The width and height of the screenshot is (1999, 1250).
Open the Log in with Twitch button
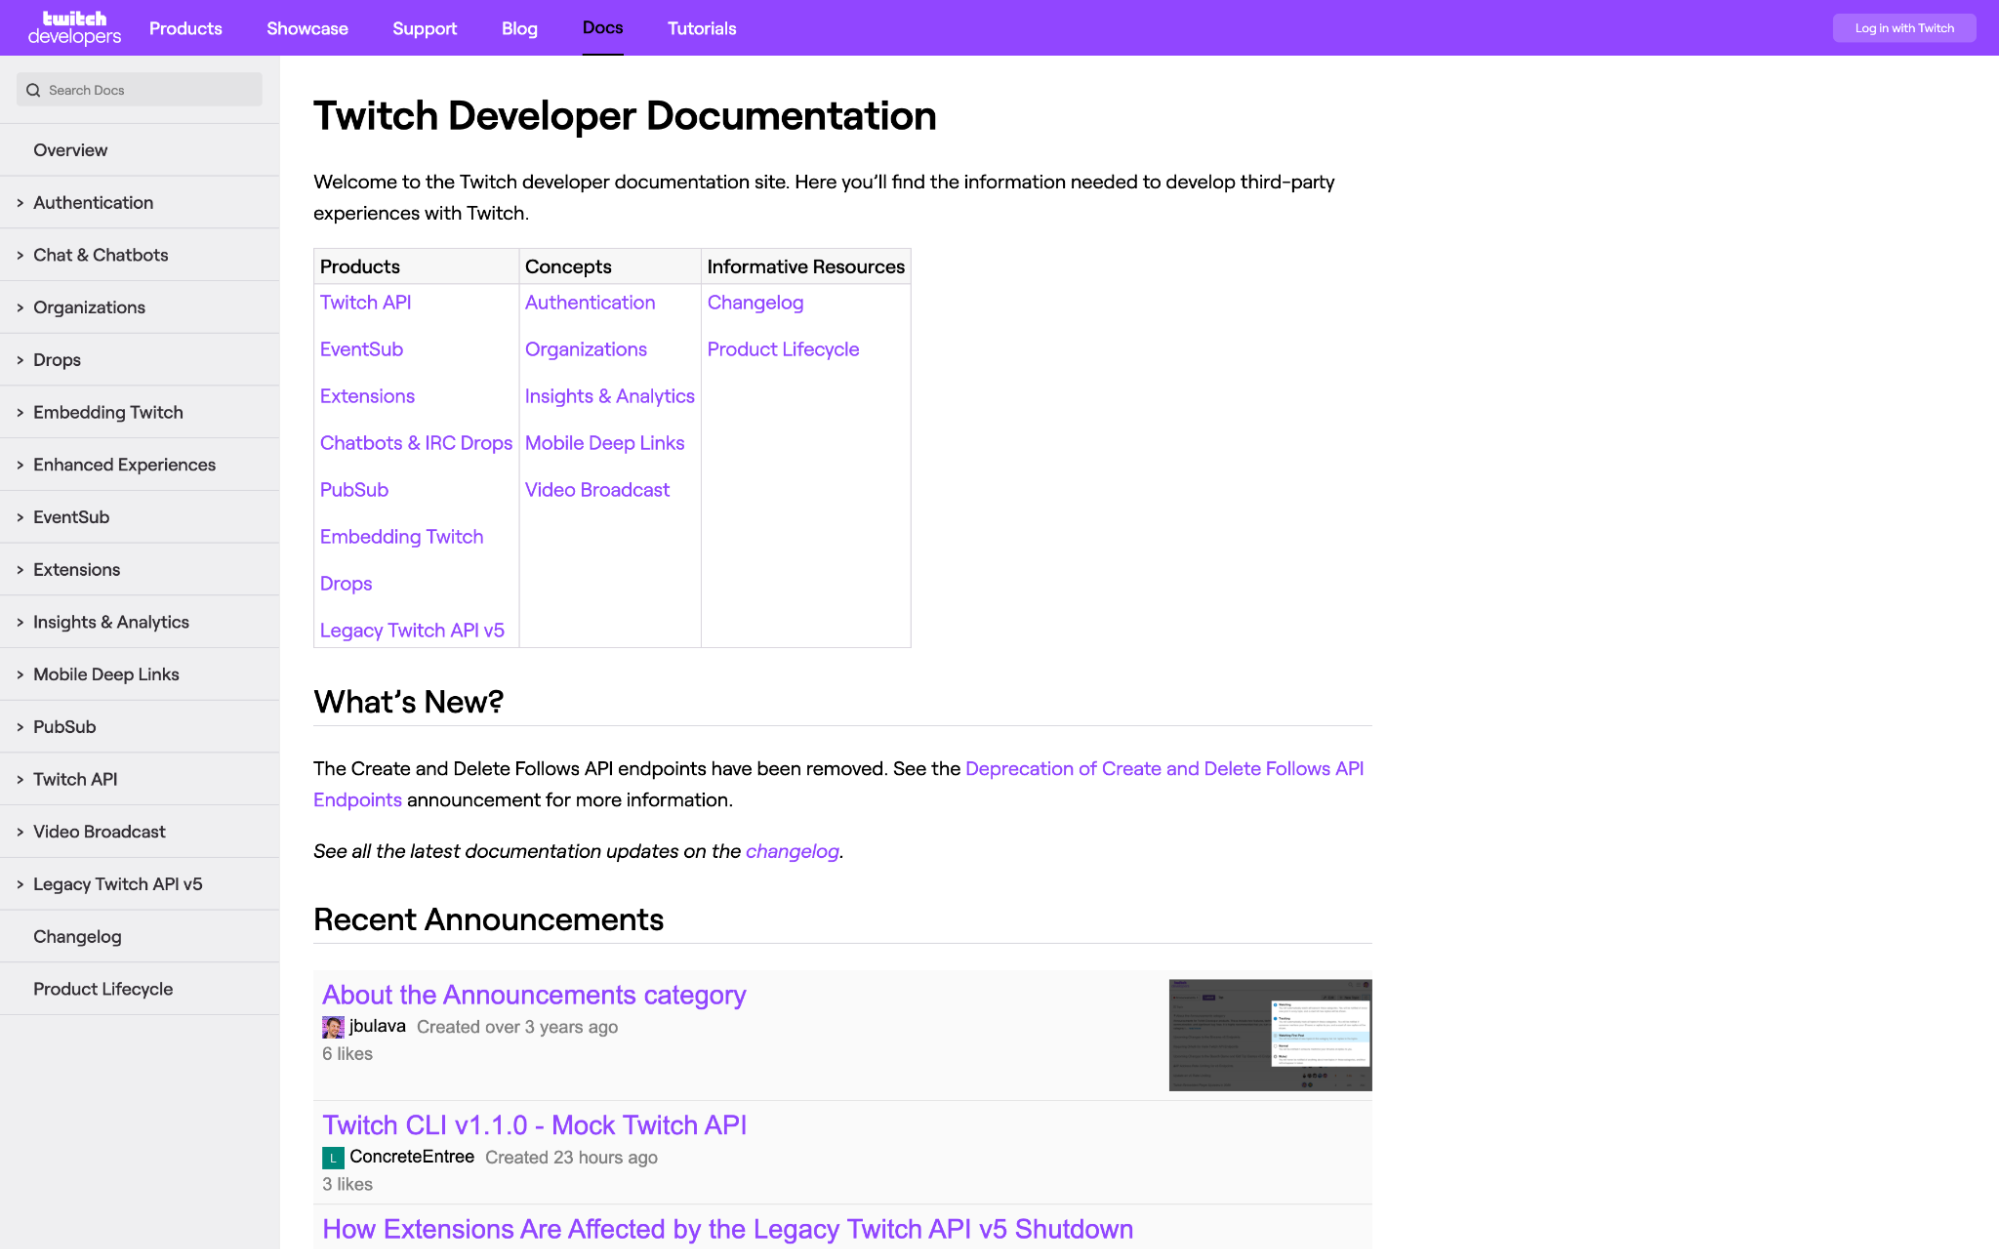coord(1904,28)
